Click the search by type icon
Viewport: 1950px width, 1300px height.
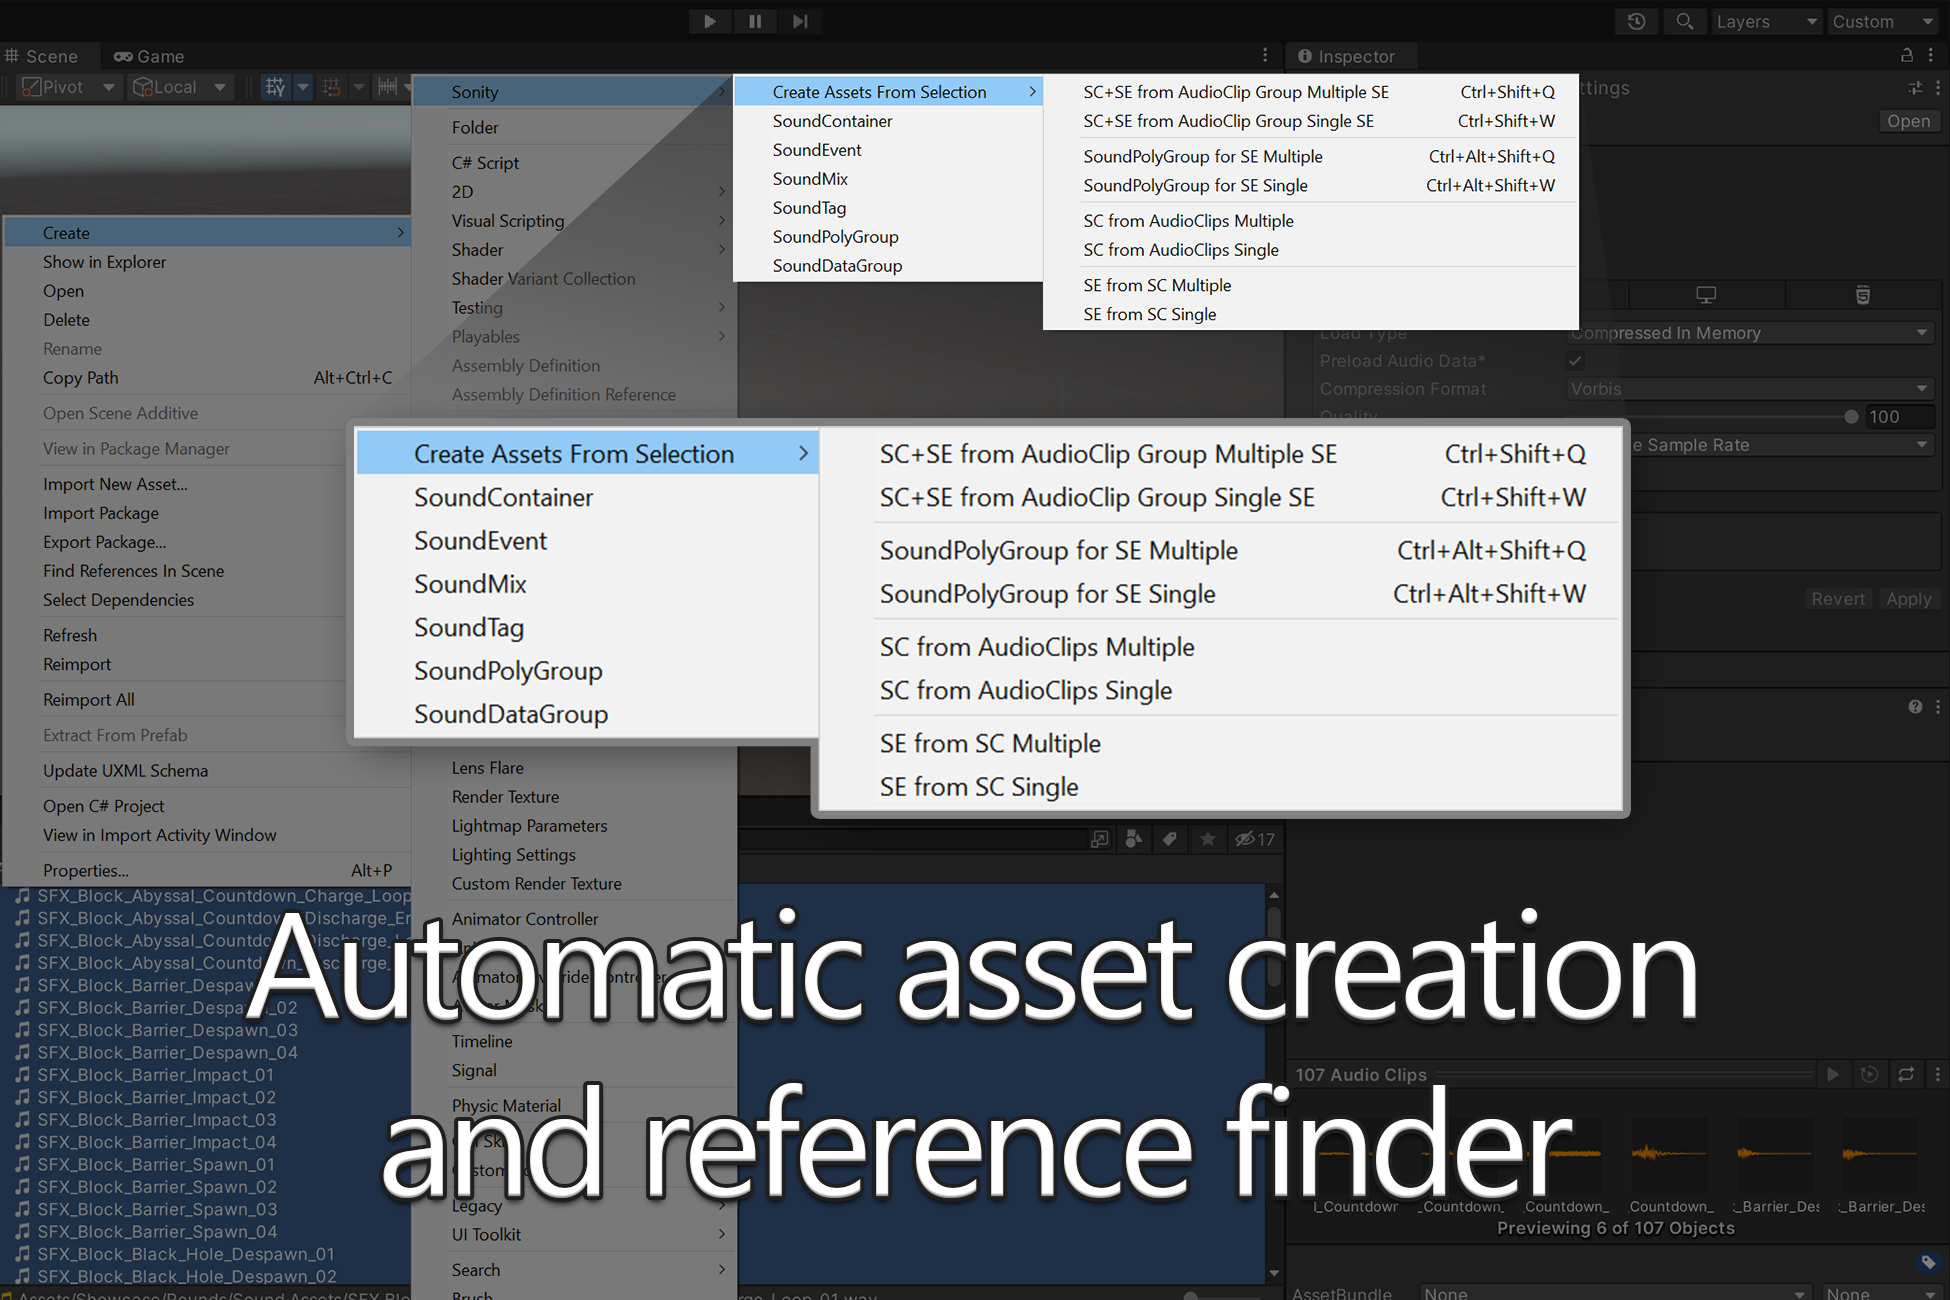click(1133, 839)
